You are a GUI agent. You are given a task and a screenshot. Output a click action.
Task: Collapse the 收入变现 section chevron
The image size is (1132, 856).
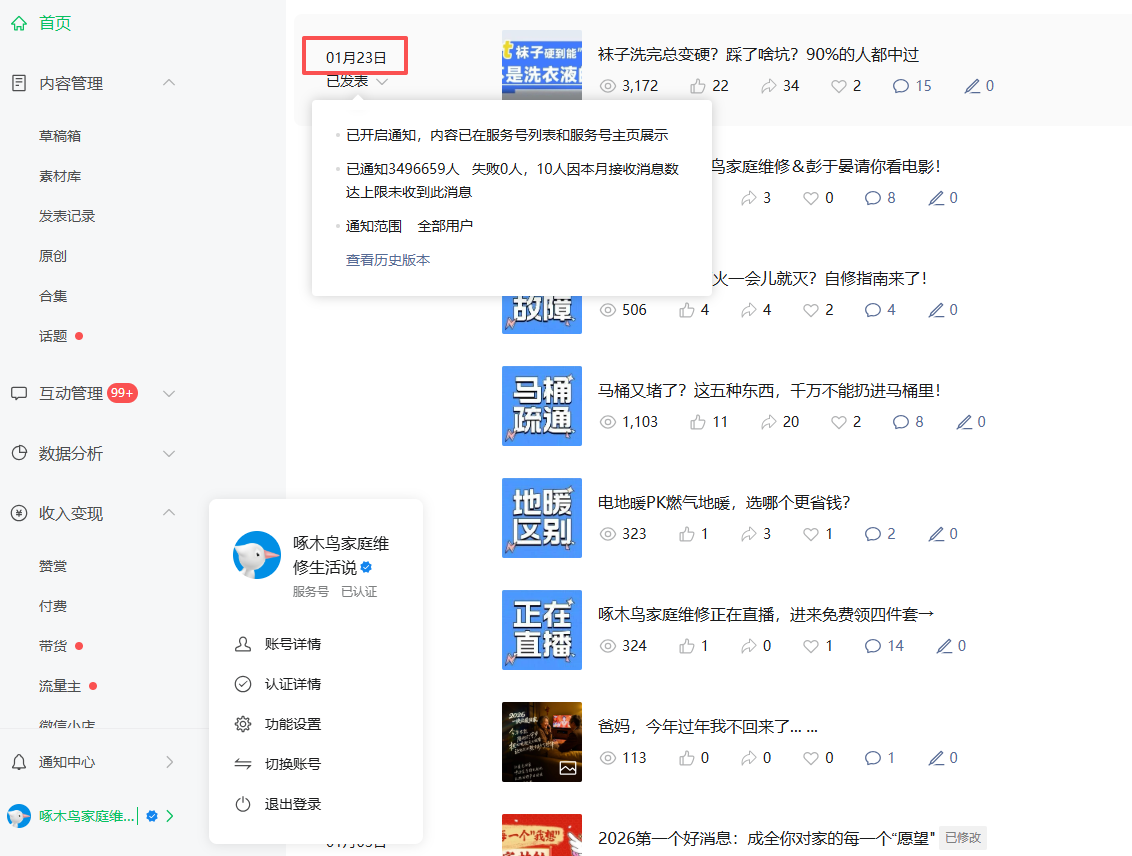pyautogui.click(x=169, y=512)
